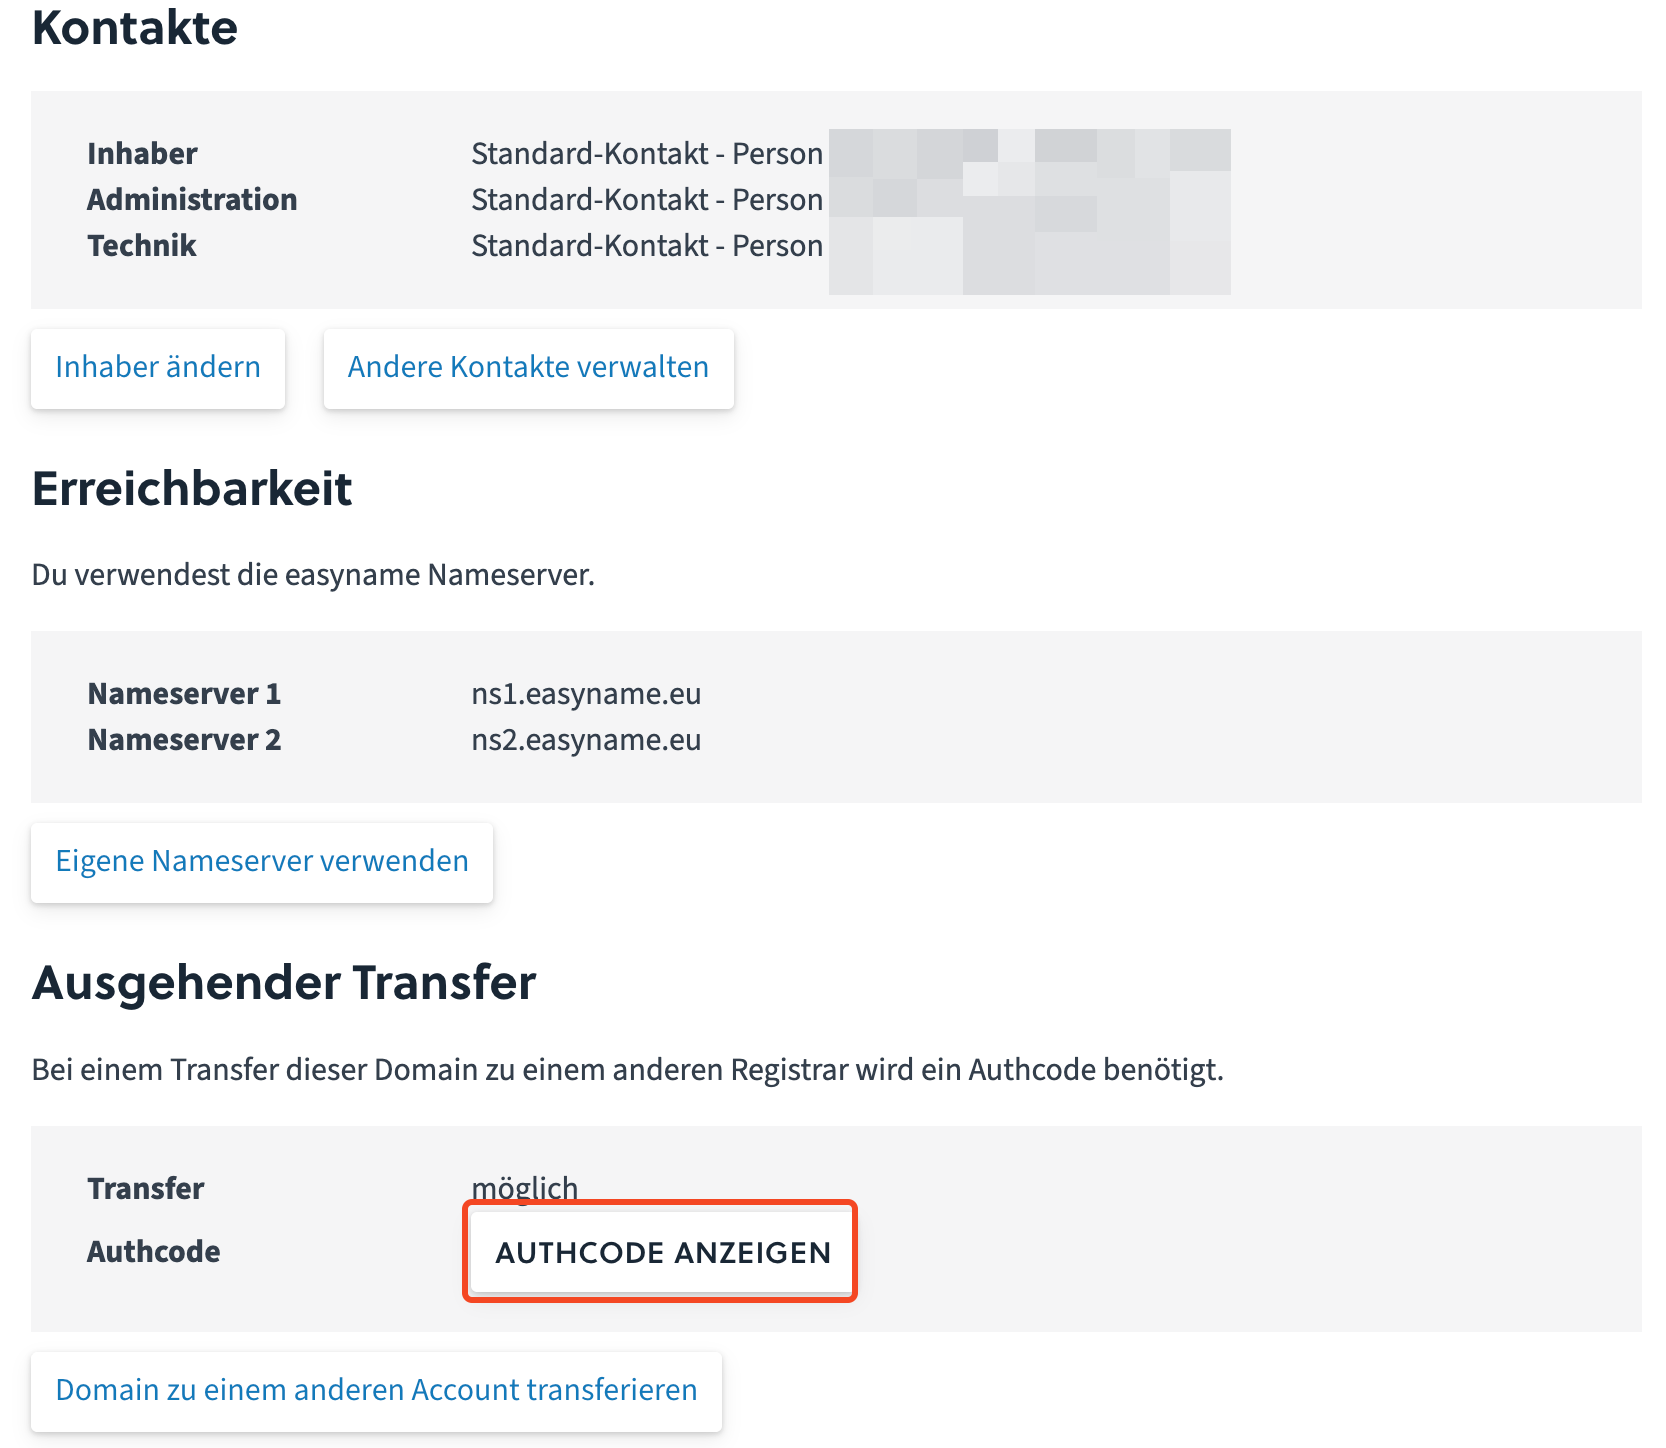This screenshot has height=1448, width=1666.
Task: Click the Erreichbarkeit section heading
Action: tap(192, 489)
